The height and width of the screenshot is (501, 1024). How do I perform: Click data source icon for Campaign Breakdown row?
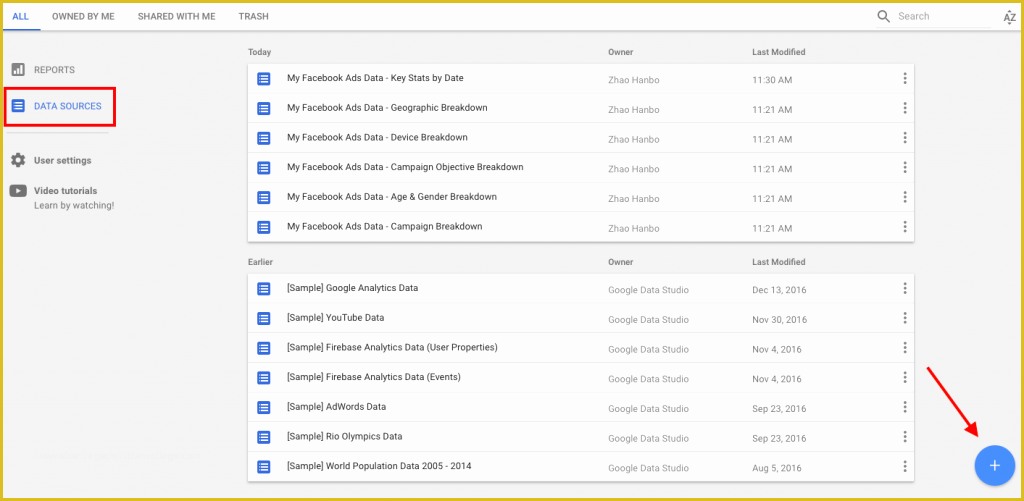point(264,227)
